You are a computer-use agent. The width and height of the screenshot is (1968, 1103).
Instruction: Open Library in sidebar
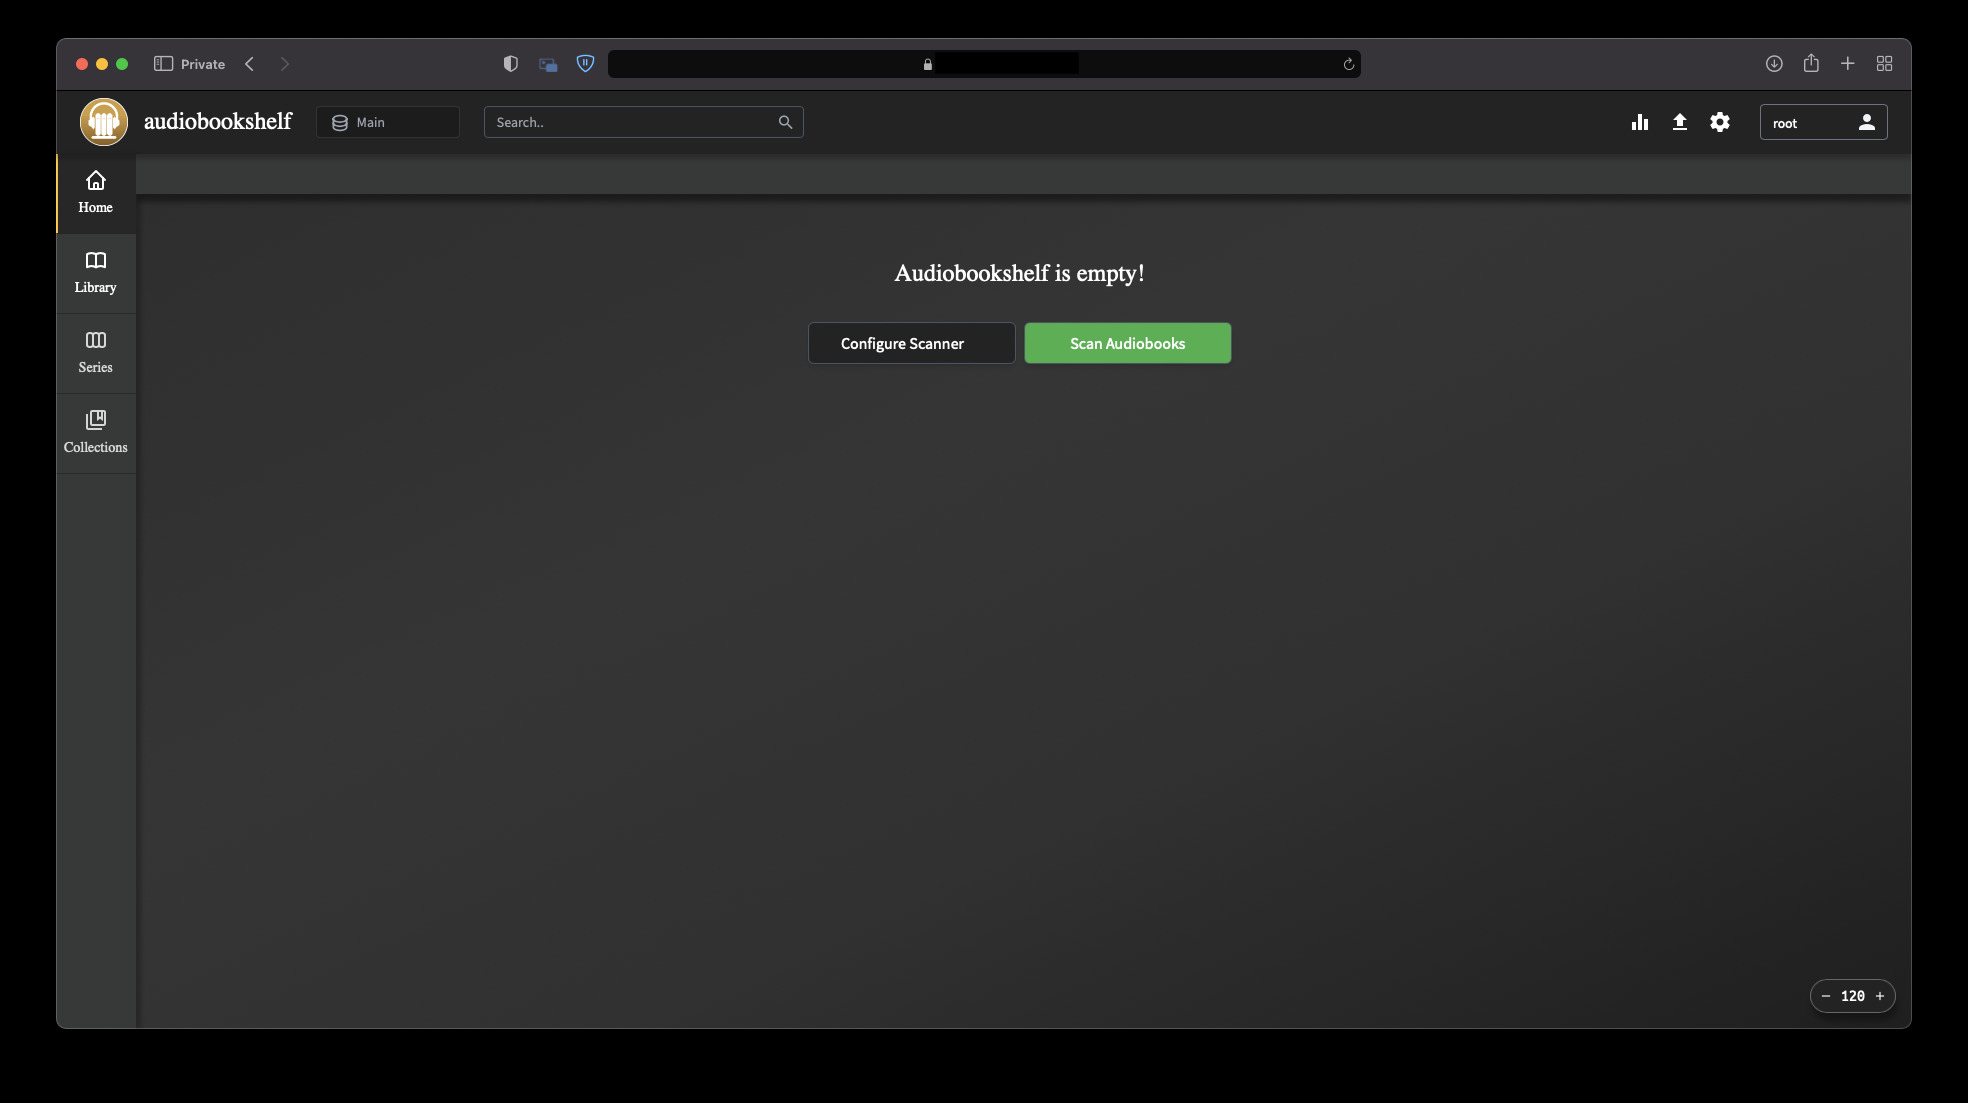click(96, 273)
